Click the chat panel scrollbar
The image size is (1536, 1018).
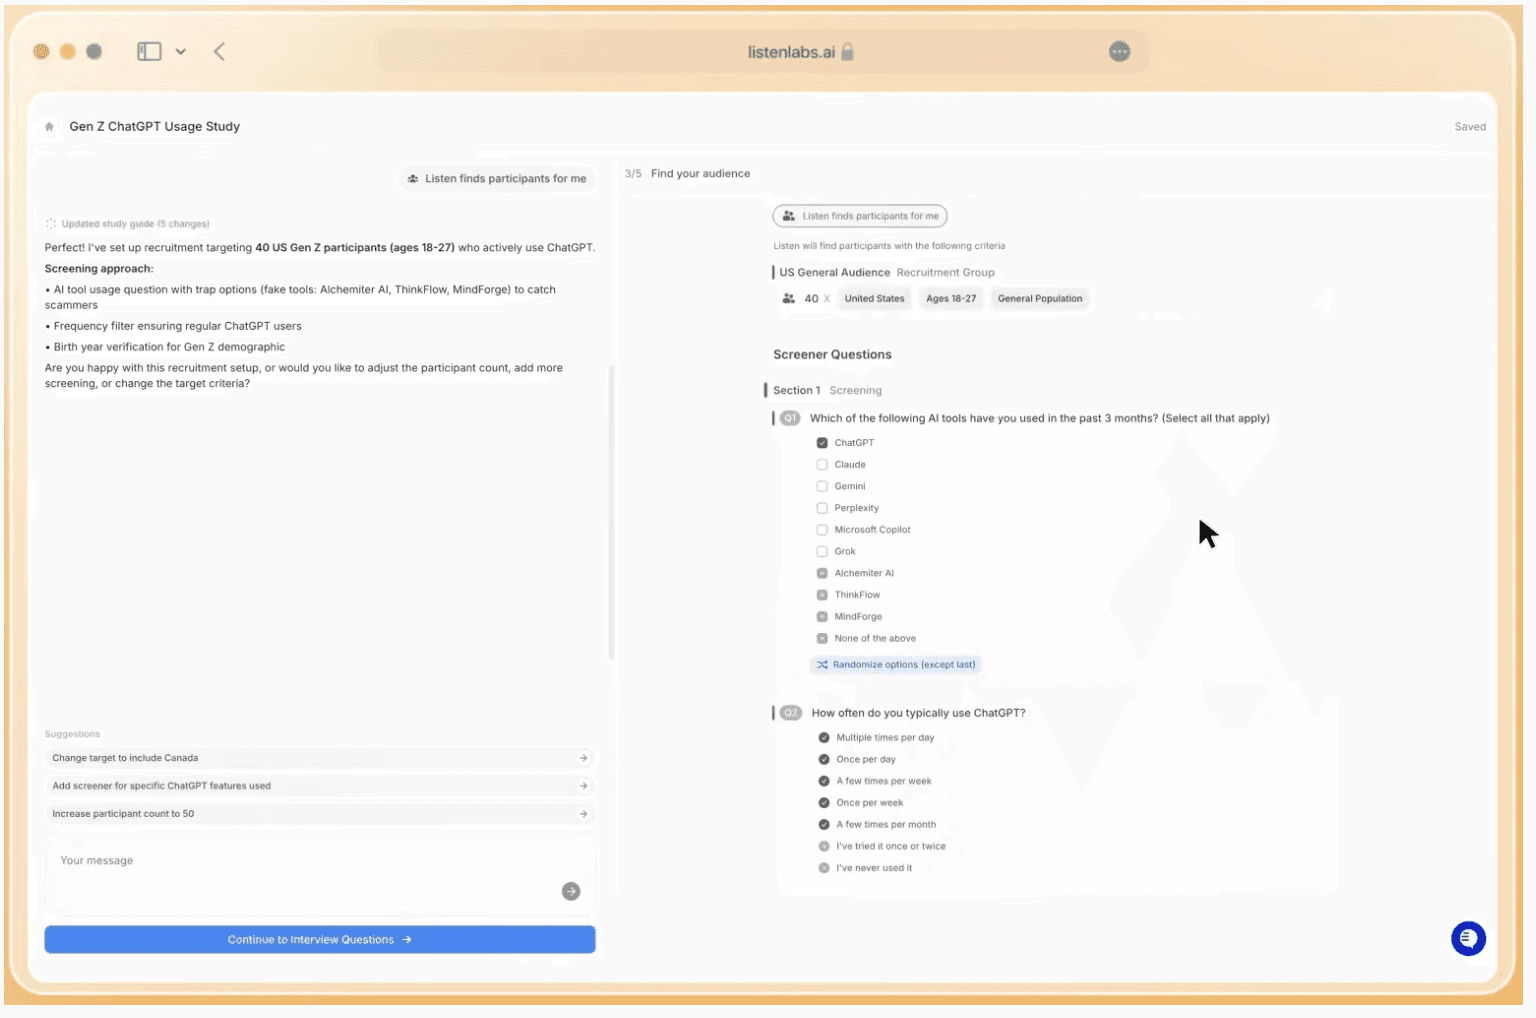coord(611,512)
